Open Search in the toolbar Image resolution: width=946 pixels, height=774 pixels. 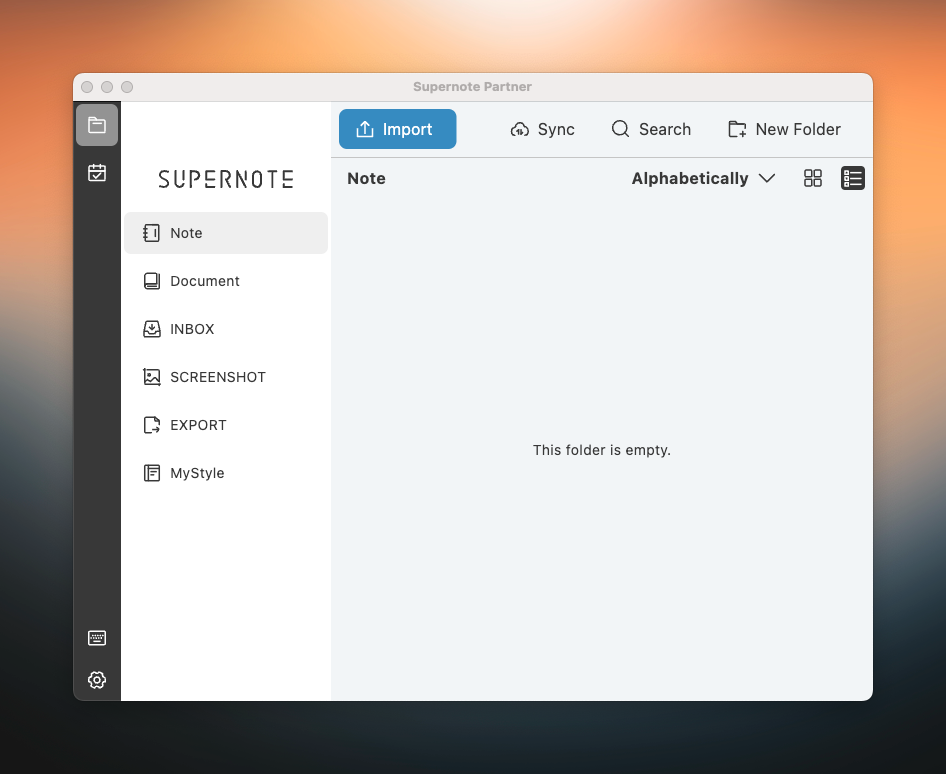coord(651,129)
